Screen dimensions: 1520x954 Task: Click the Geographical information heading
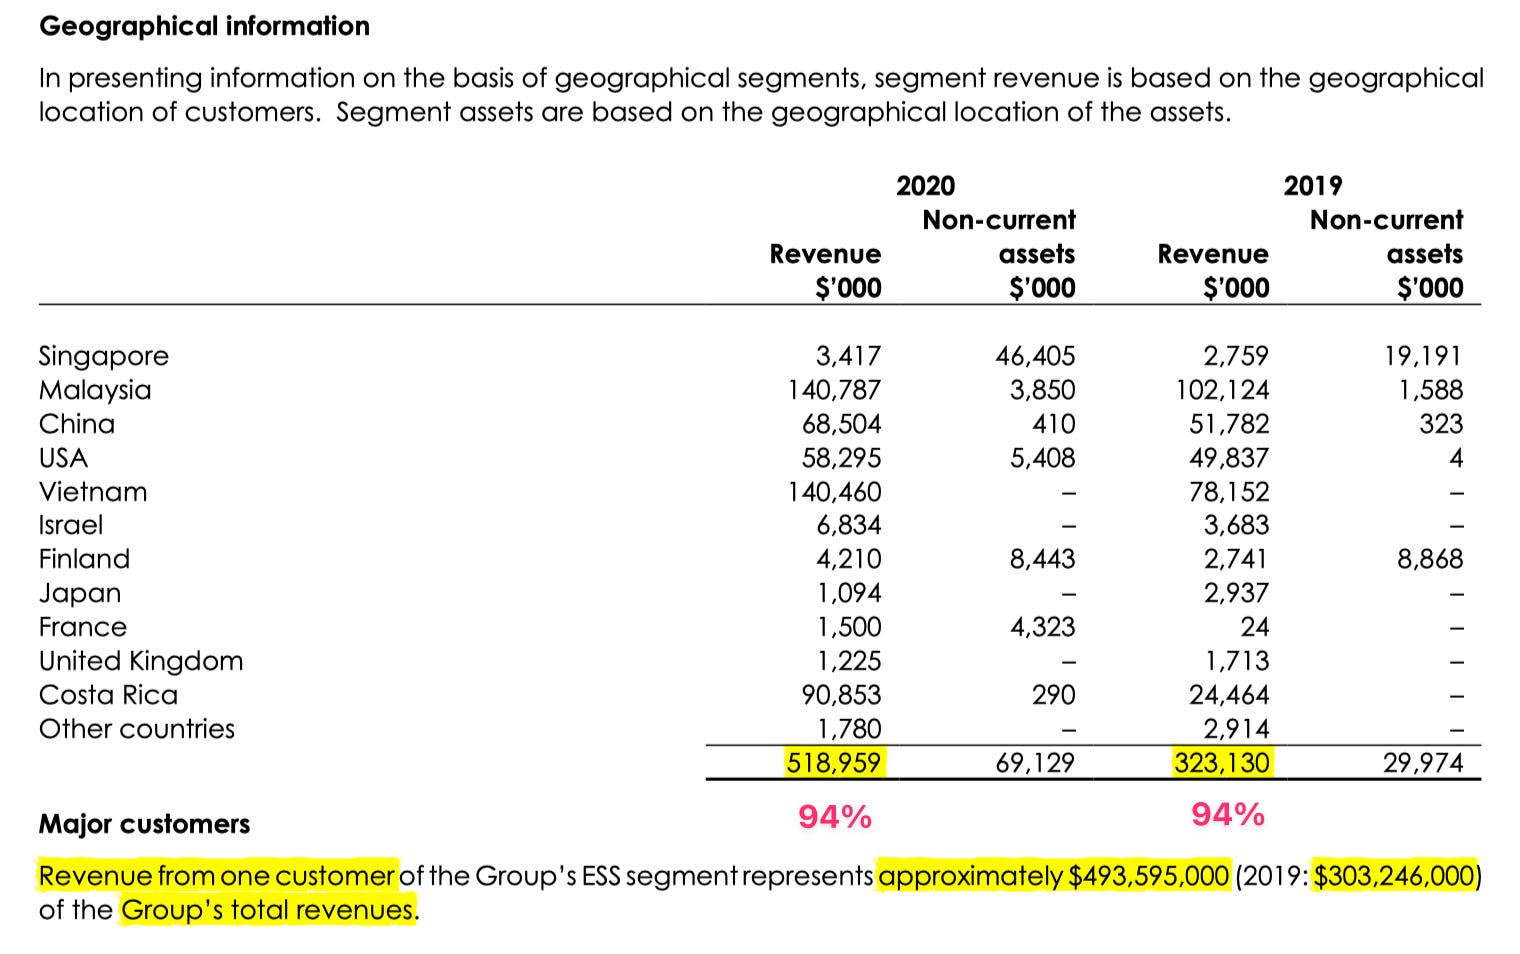pos(203,26)
